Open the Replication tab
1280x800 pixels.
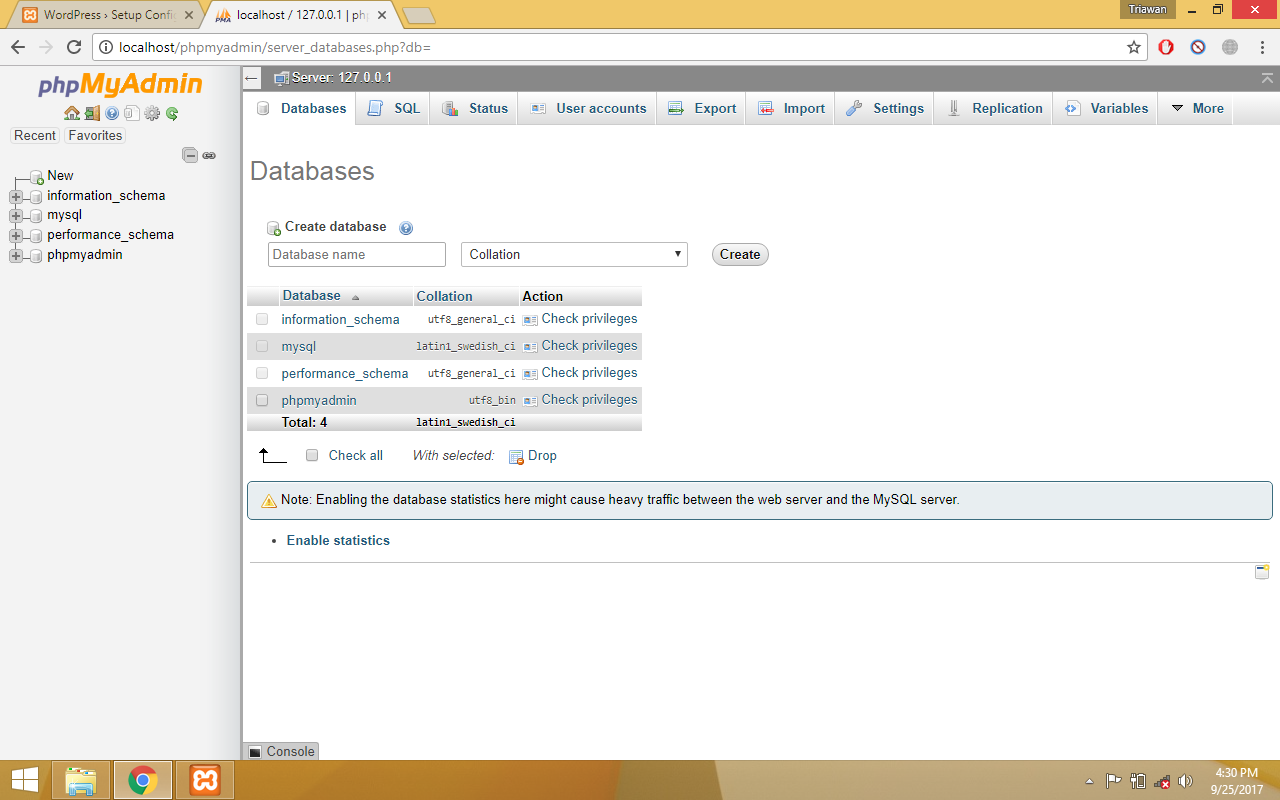click(x=993, y=108)
